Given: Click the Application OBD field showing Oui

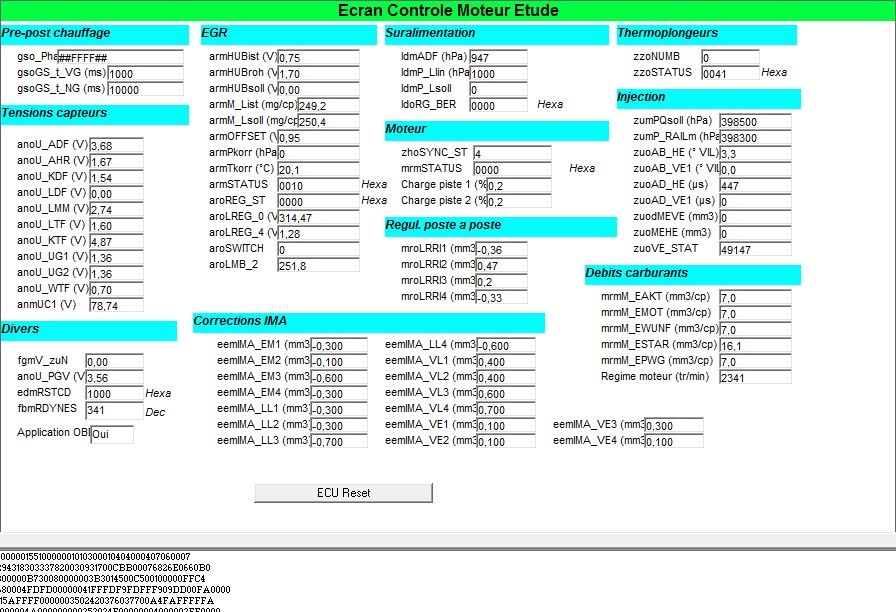Looking at the screenshot, I should [x=112, y=434].
